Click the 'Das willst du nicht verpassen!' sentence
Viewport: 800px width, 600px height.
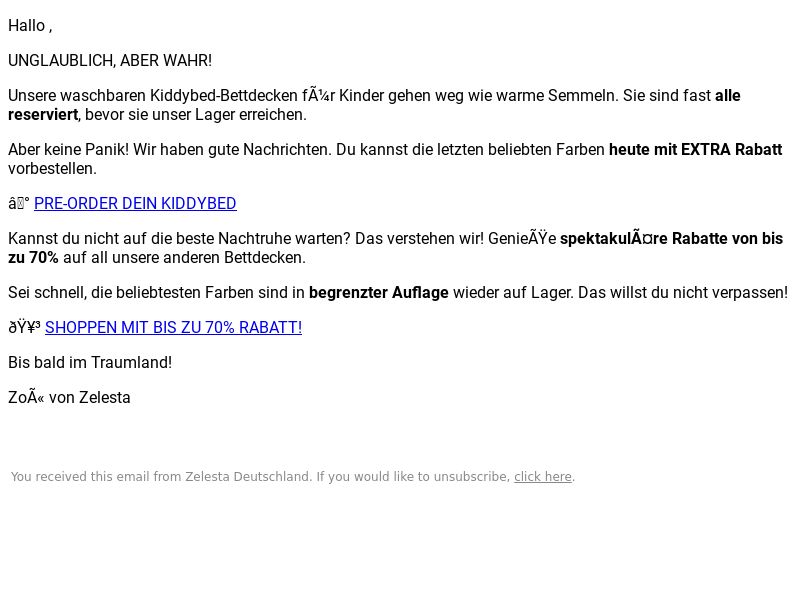click(x=683, y=293)
